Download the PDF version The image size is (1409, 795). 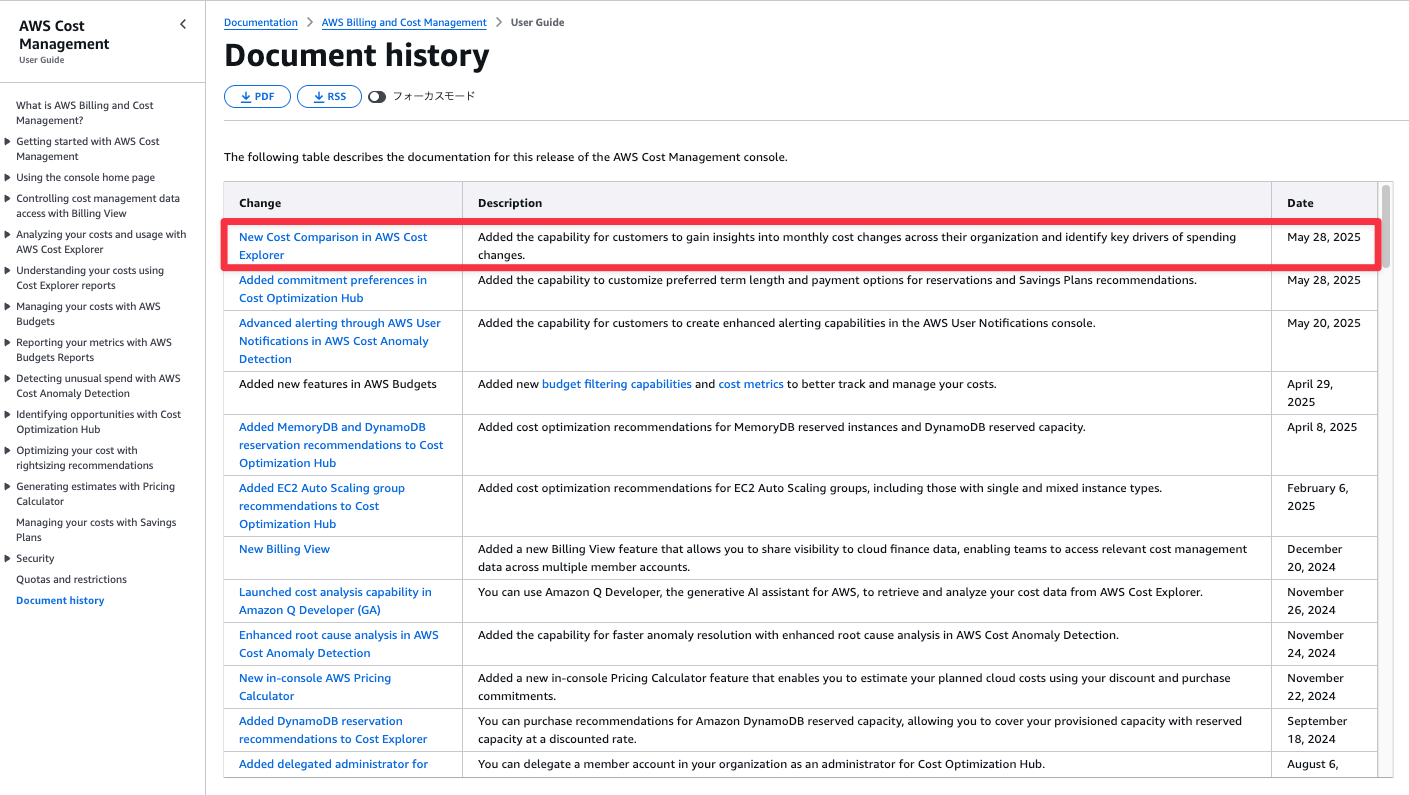pyautogui.click(x=257, y=97)
